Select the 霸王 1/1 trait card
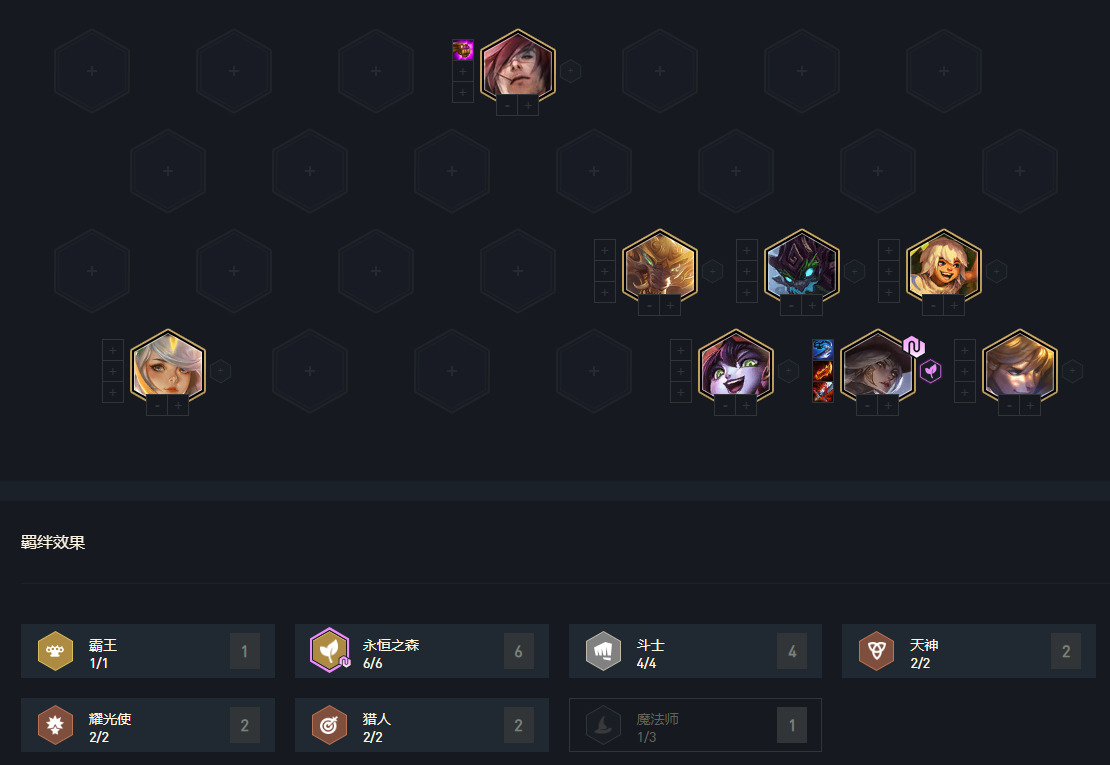Screen dimensions: 1110x765 click(148, 651)
